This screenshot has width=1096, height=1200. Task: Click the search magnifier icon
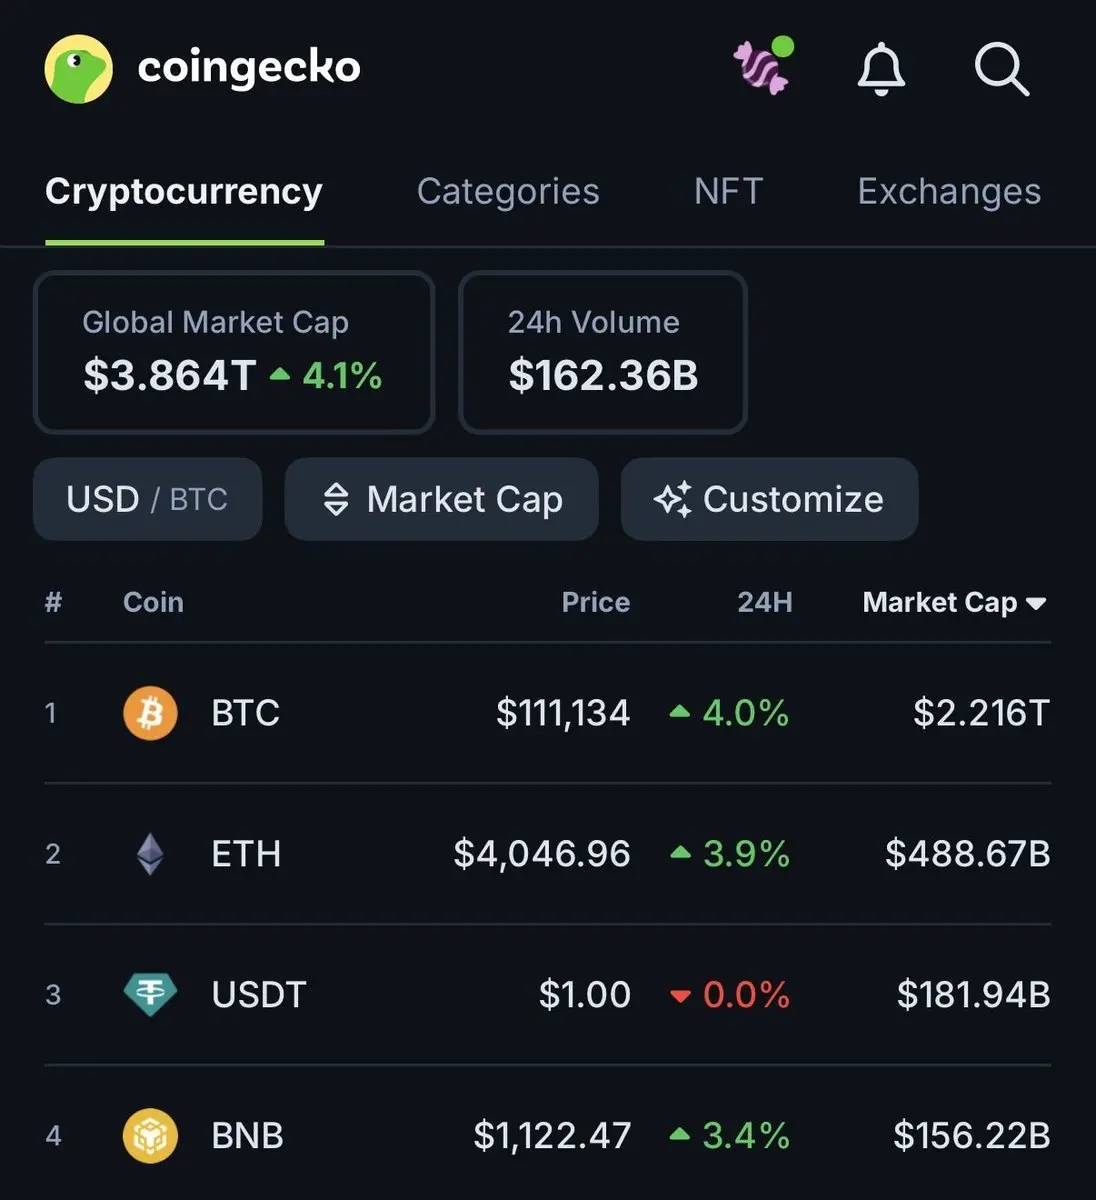pyautogui.click(x=1001, y=69)
